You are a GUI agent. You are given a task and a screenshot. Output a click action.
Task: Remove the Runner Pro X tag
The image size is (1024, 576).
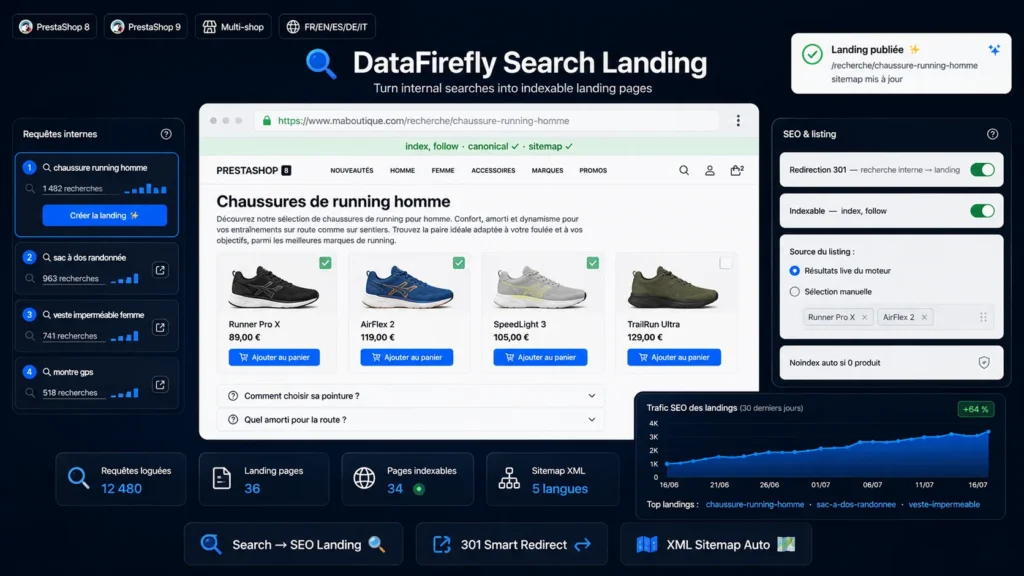(x=864, y=317)
